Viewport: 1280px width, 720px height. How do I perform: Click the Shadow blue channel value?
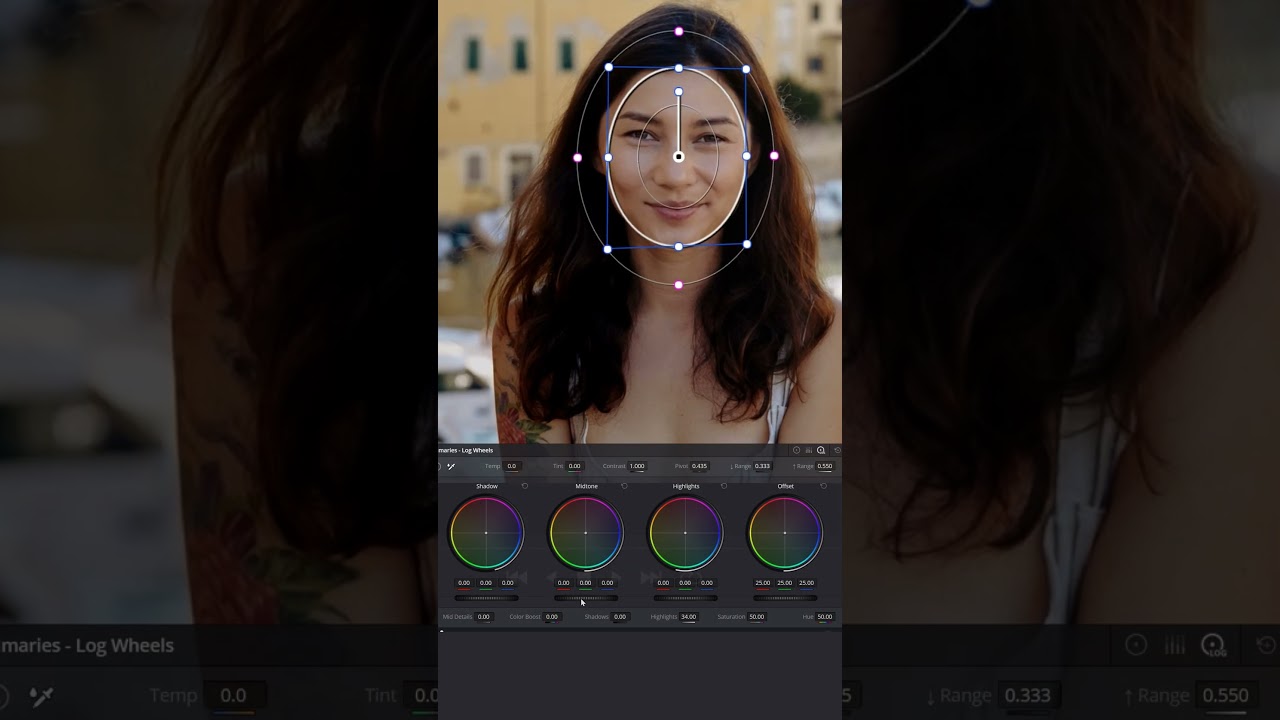click(x=508, y=583)
